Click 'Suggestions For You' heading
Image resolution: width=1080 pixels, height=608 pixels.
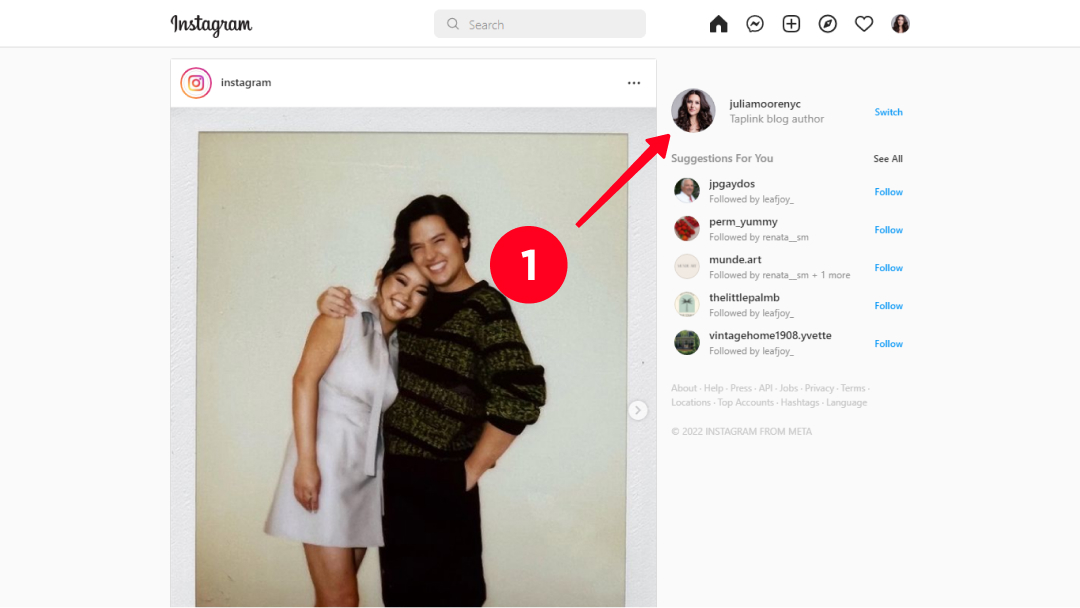[722, 158]
